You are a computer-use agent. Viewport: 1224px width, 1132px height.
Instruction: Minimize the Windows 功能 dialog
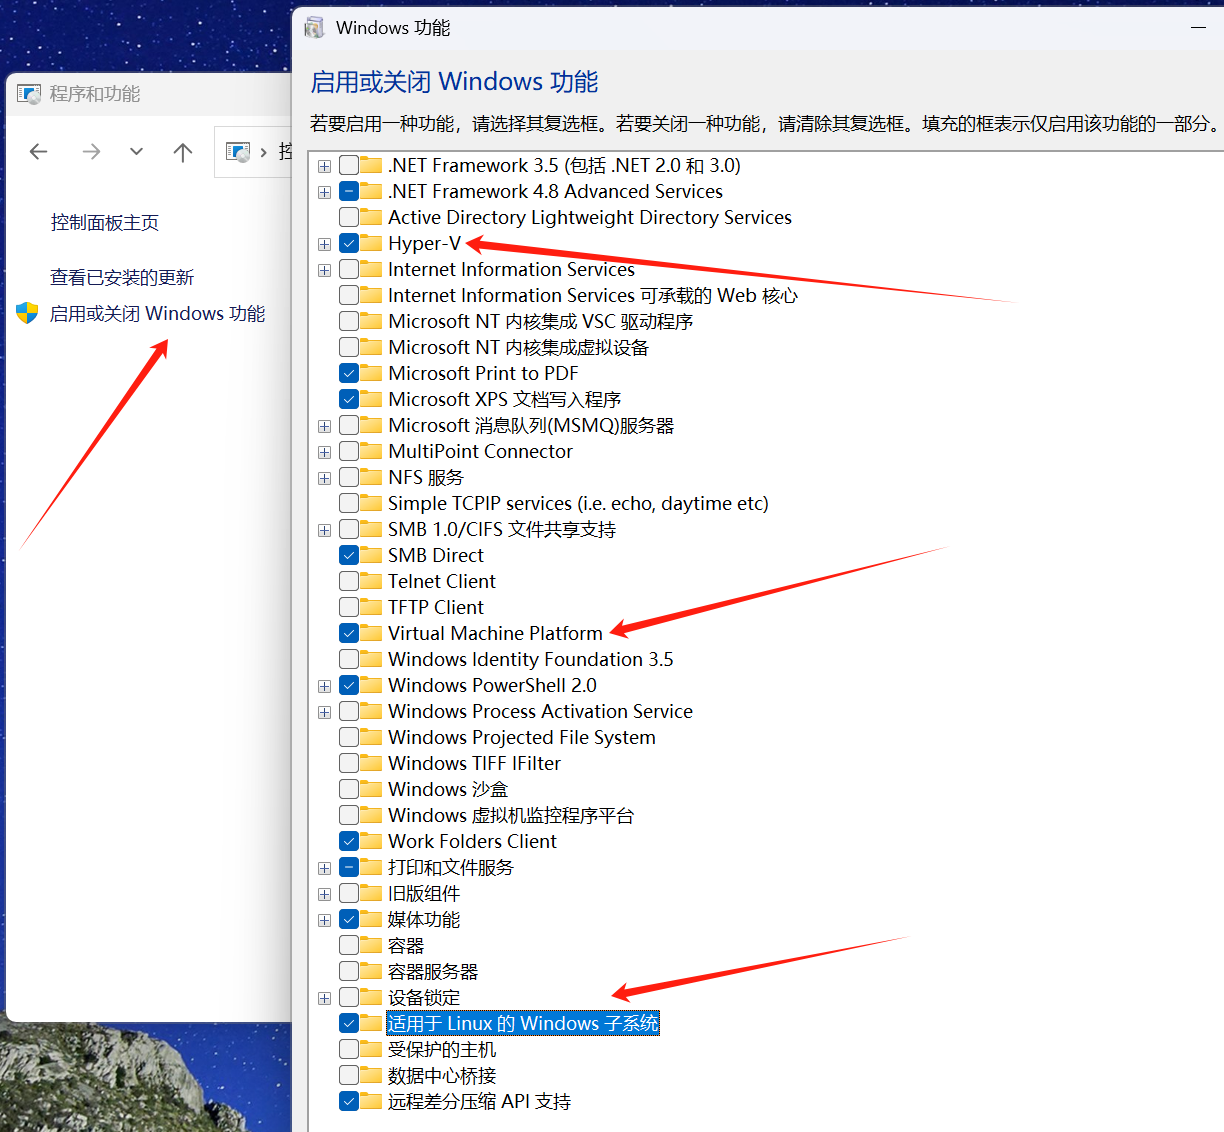(1198, 28)
